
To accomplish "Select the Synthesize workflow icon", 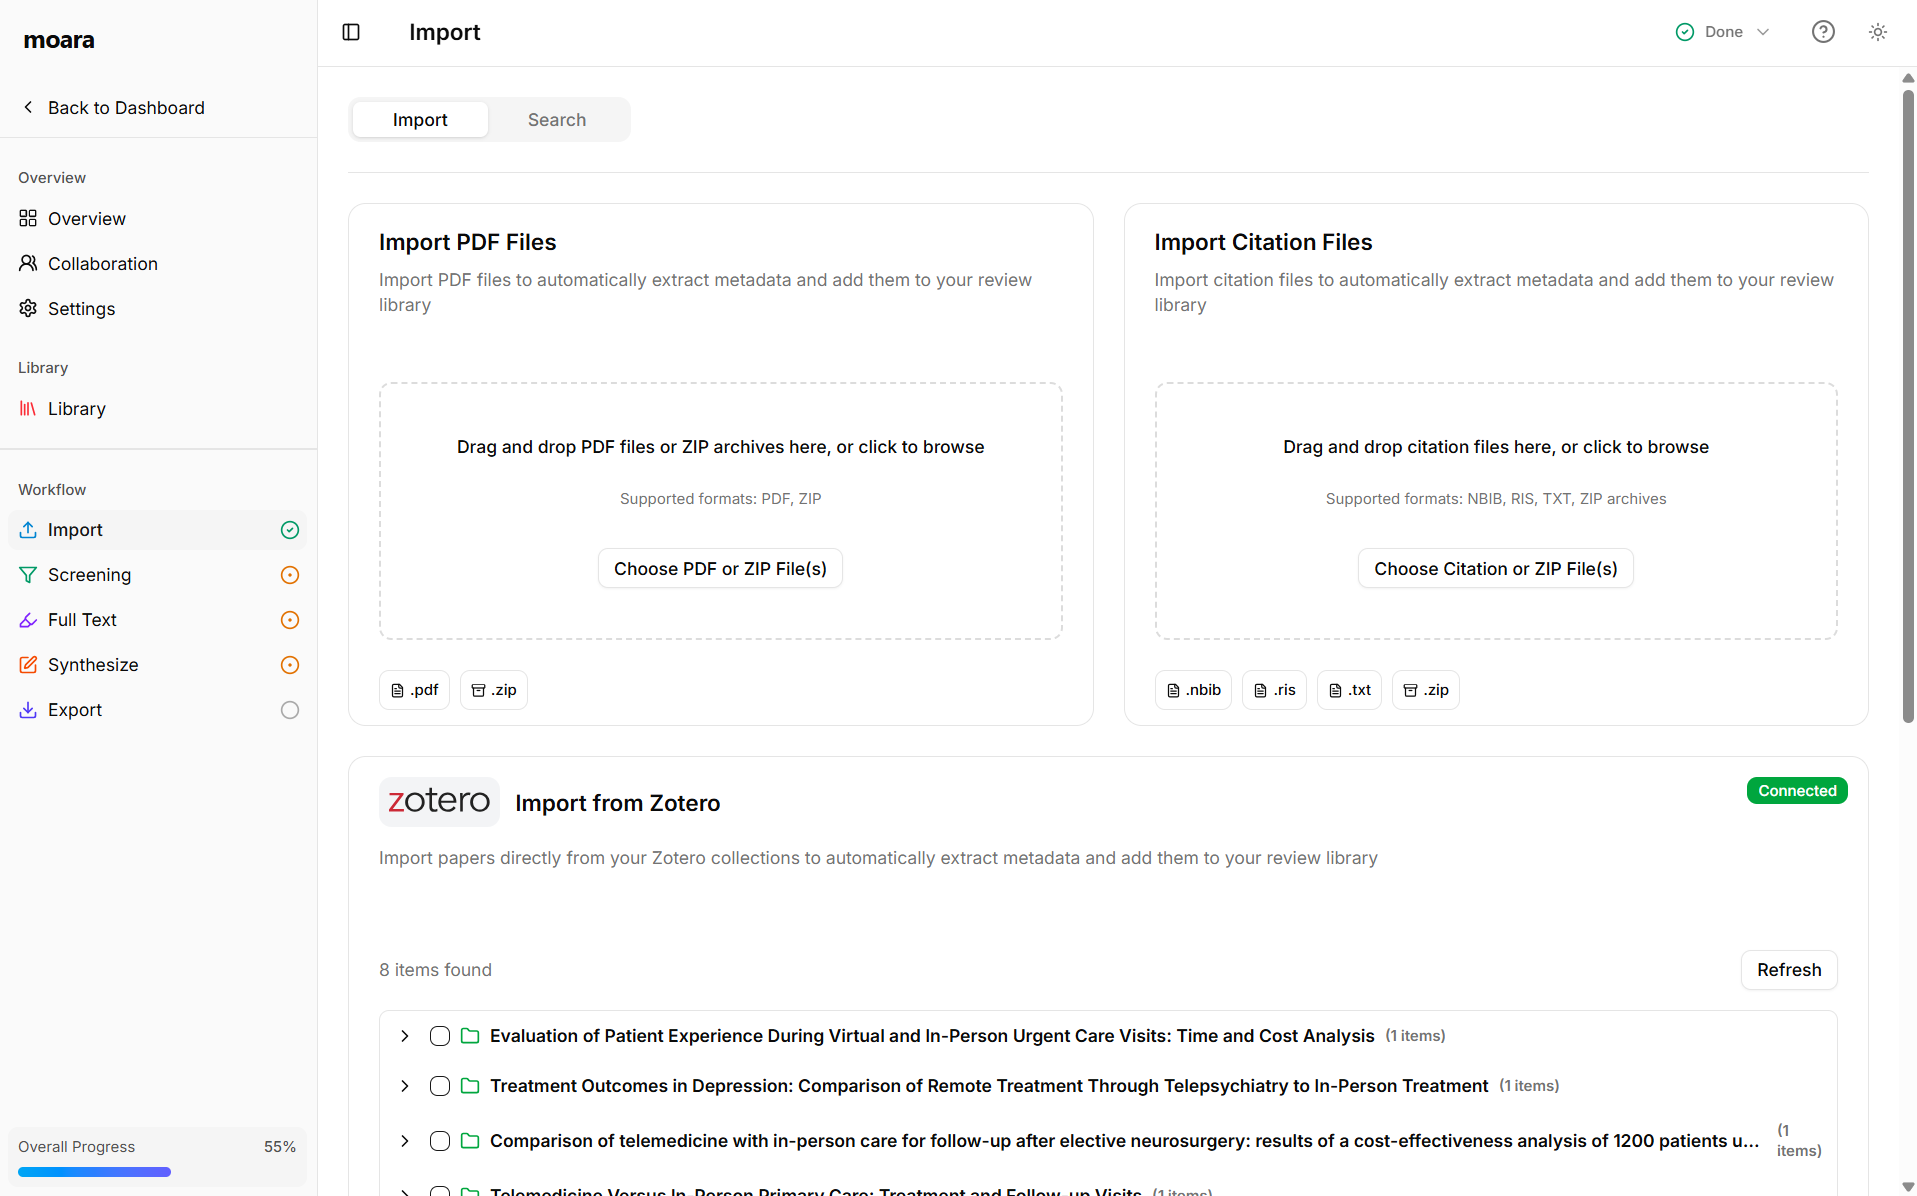I will tap(27, 664).
